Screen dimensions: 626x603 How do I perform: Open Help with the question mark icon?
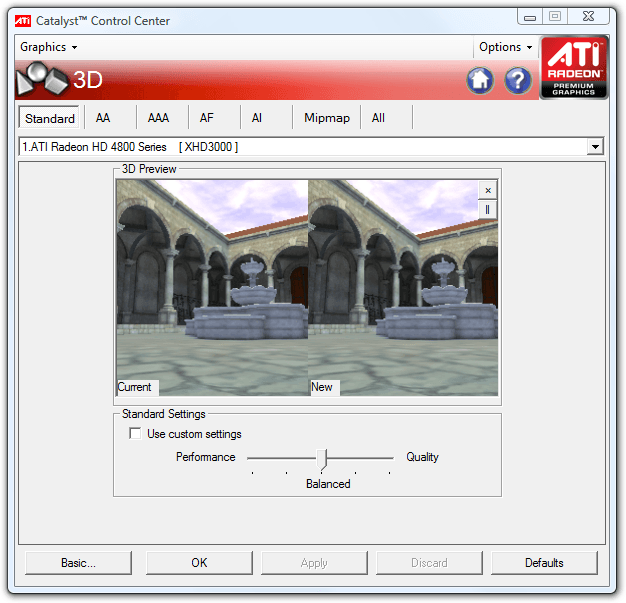click(x=518, y=80)
